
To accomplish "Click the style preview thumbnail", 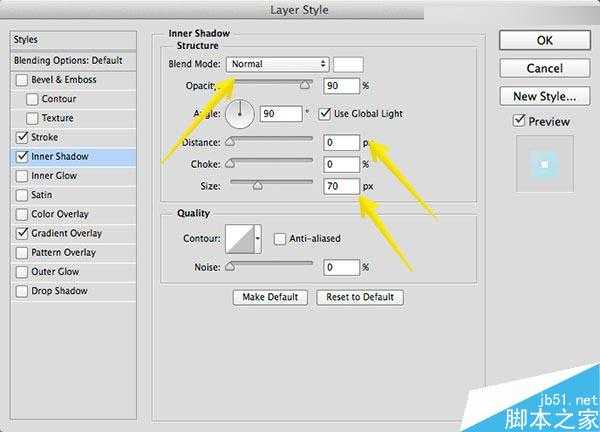I will click(x=545, y=163).
